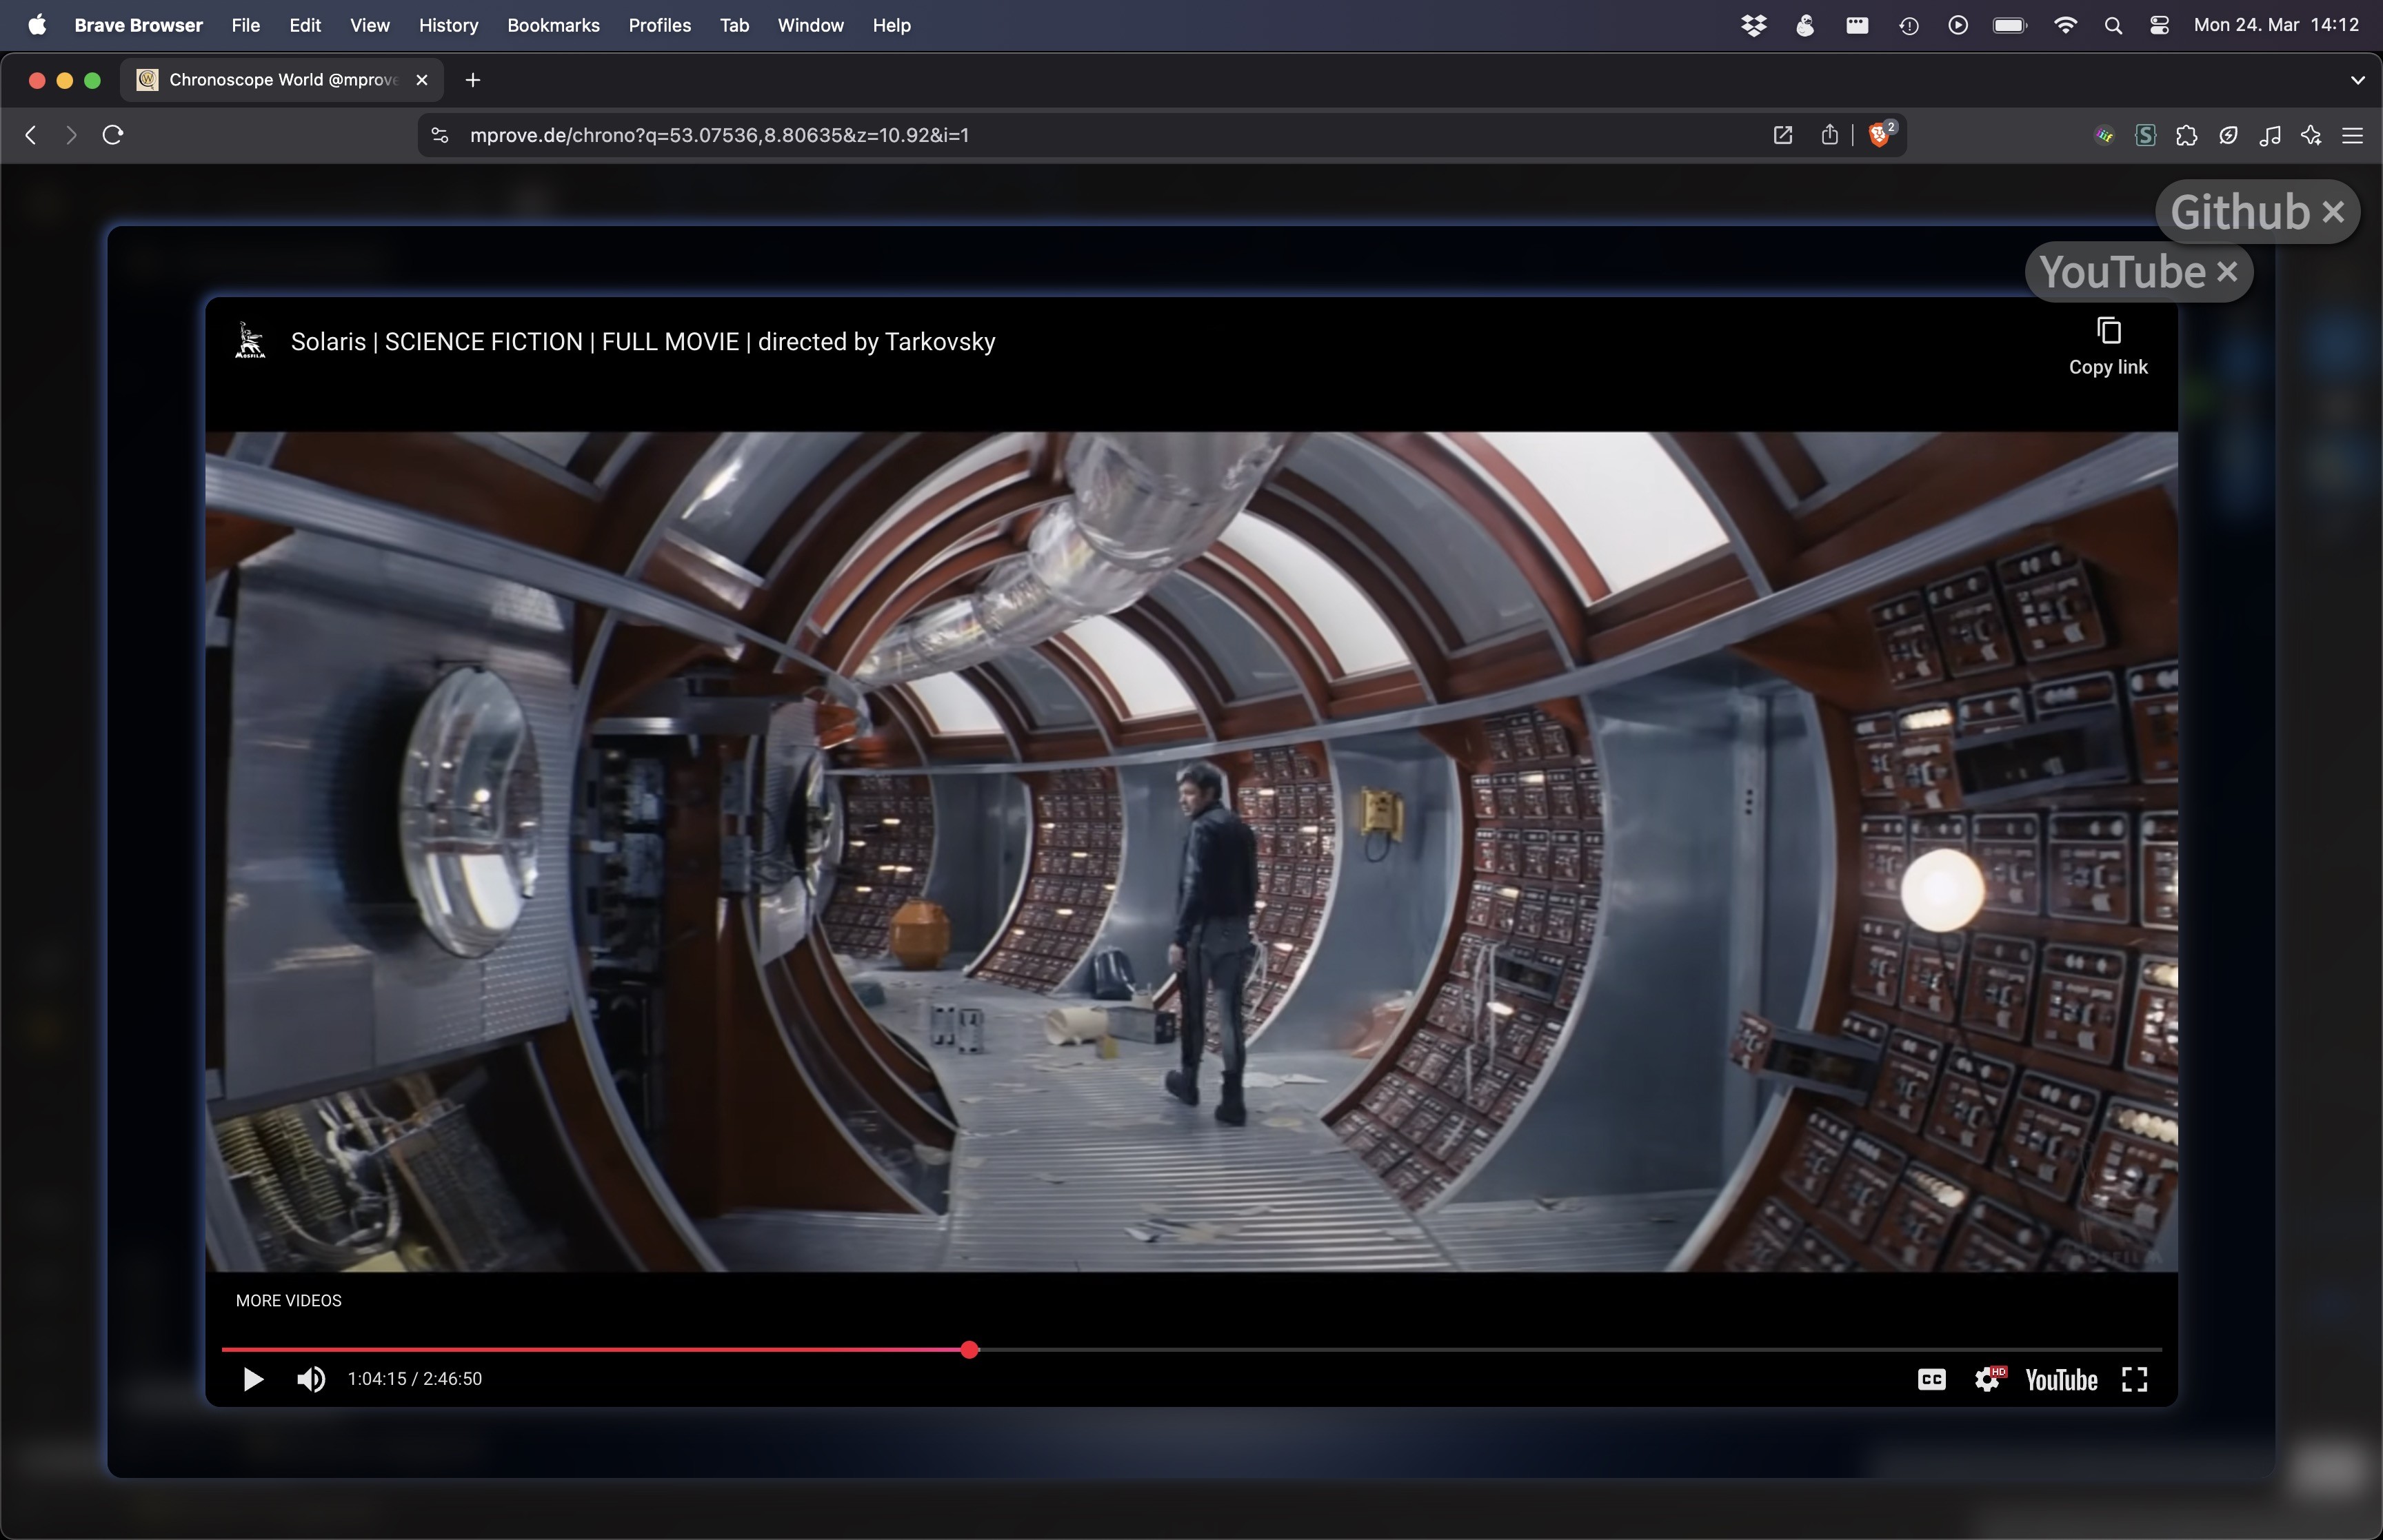Click the YouTube tag label
2383x1540 pixels.
(2122, 272)
